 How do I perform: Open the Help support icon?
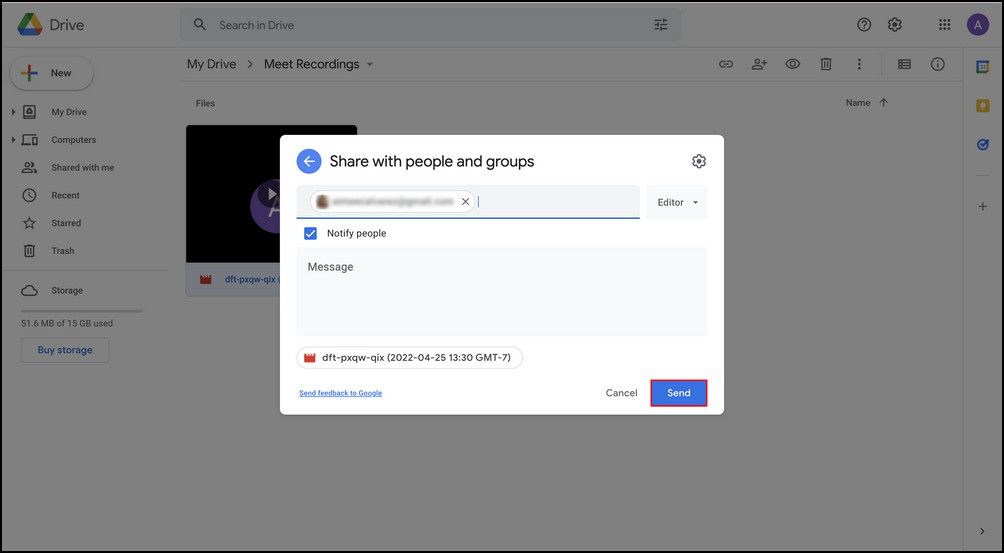864,25
